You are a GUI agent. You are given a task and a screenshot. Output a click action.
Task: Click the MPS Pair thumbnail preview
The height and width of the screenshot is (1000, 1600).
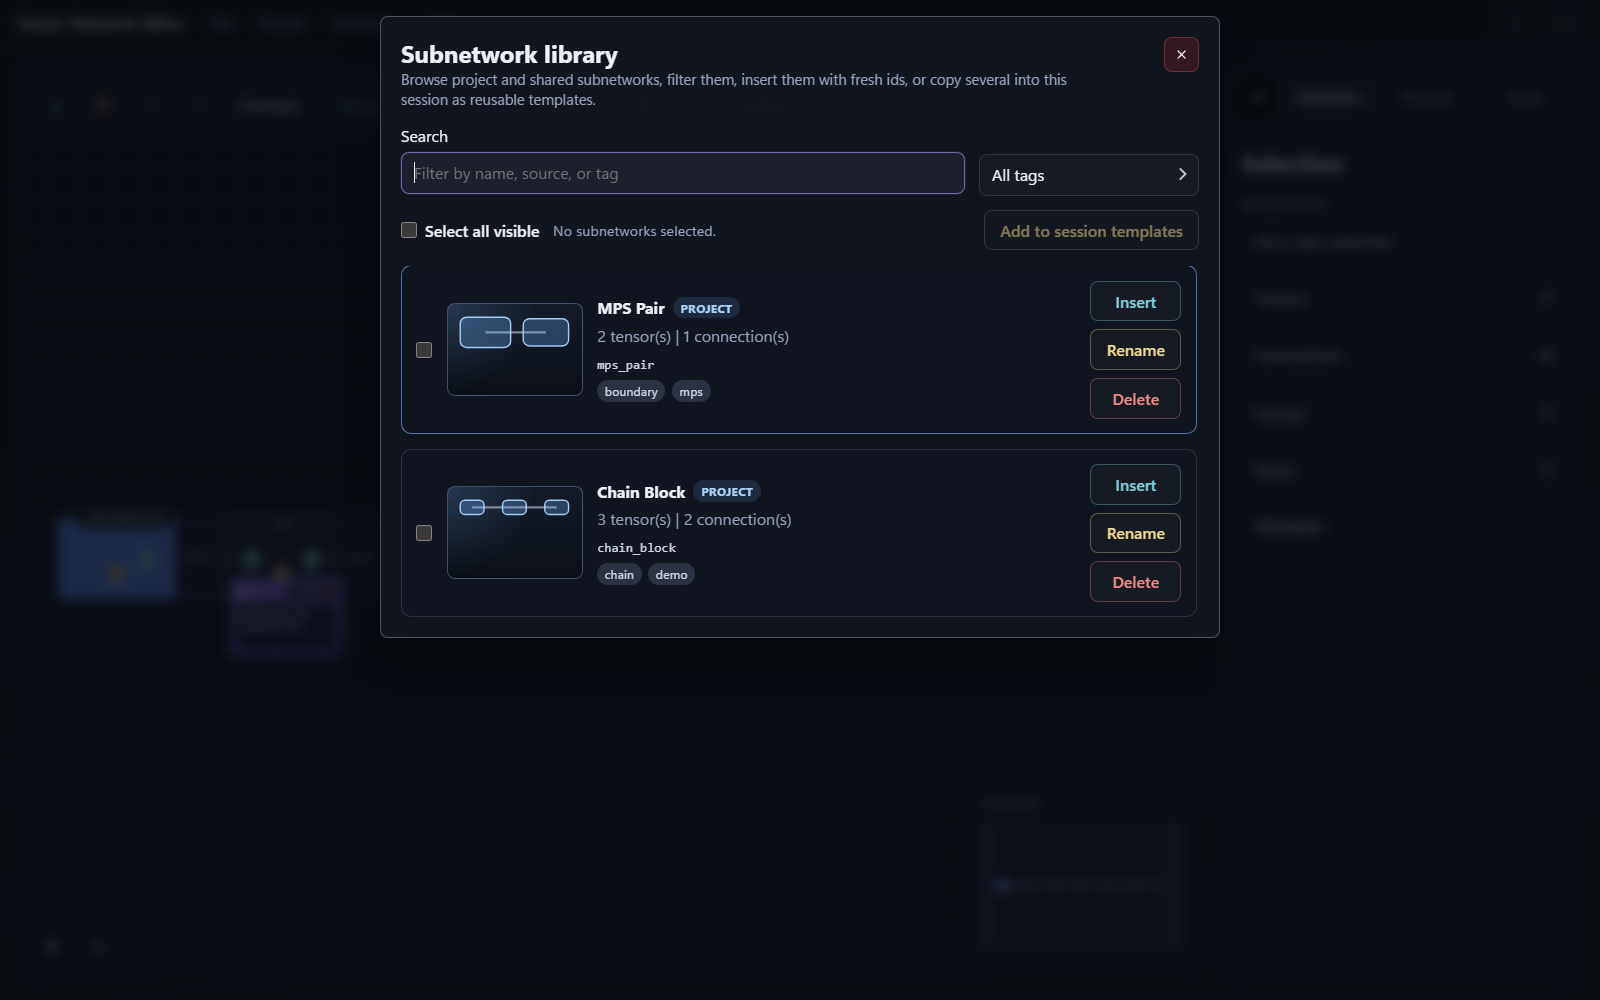[x=515, y=349]
